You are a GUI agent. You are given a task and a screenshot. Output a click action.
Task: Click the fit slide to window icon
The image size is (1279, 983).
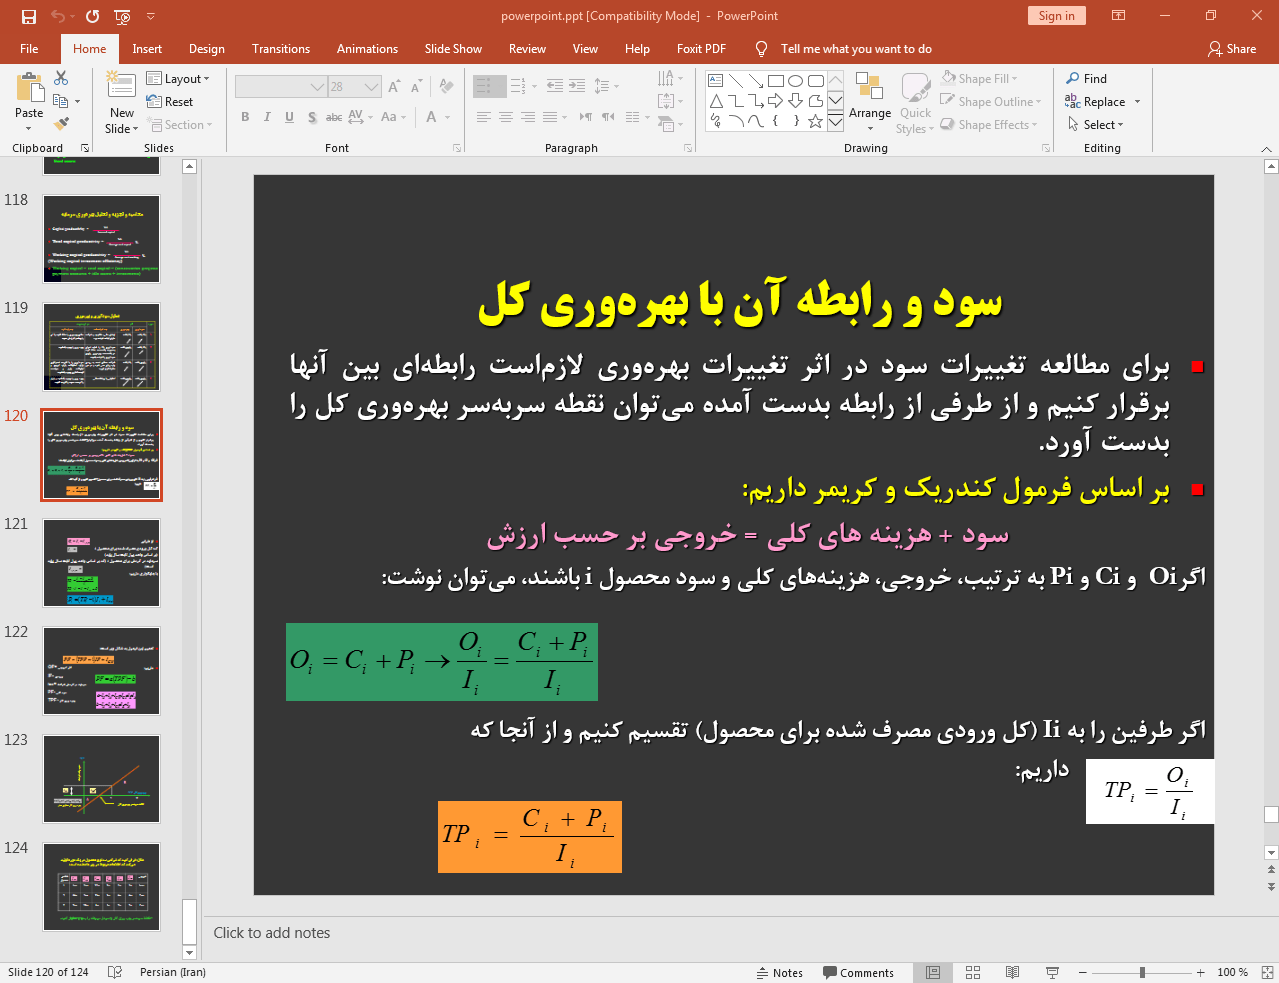[x=1266, y=972]
